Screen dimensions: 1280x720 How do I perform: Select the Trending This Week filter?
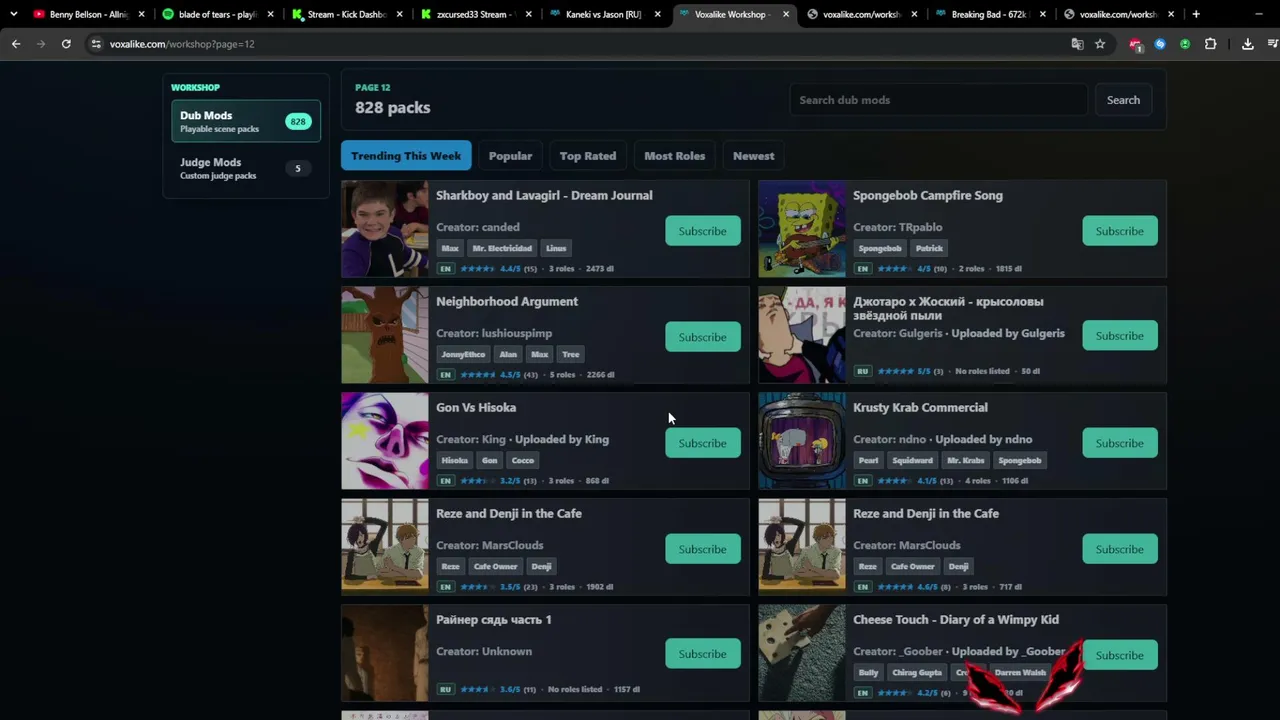point(406,156)
